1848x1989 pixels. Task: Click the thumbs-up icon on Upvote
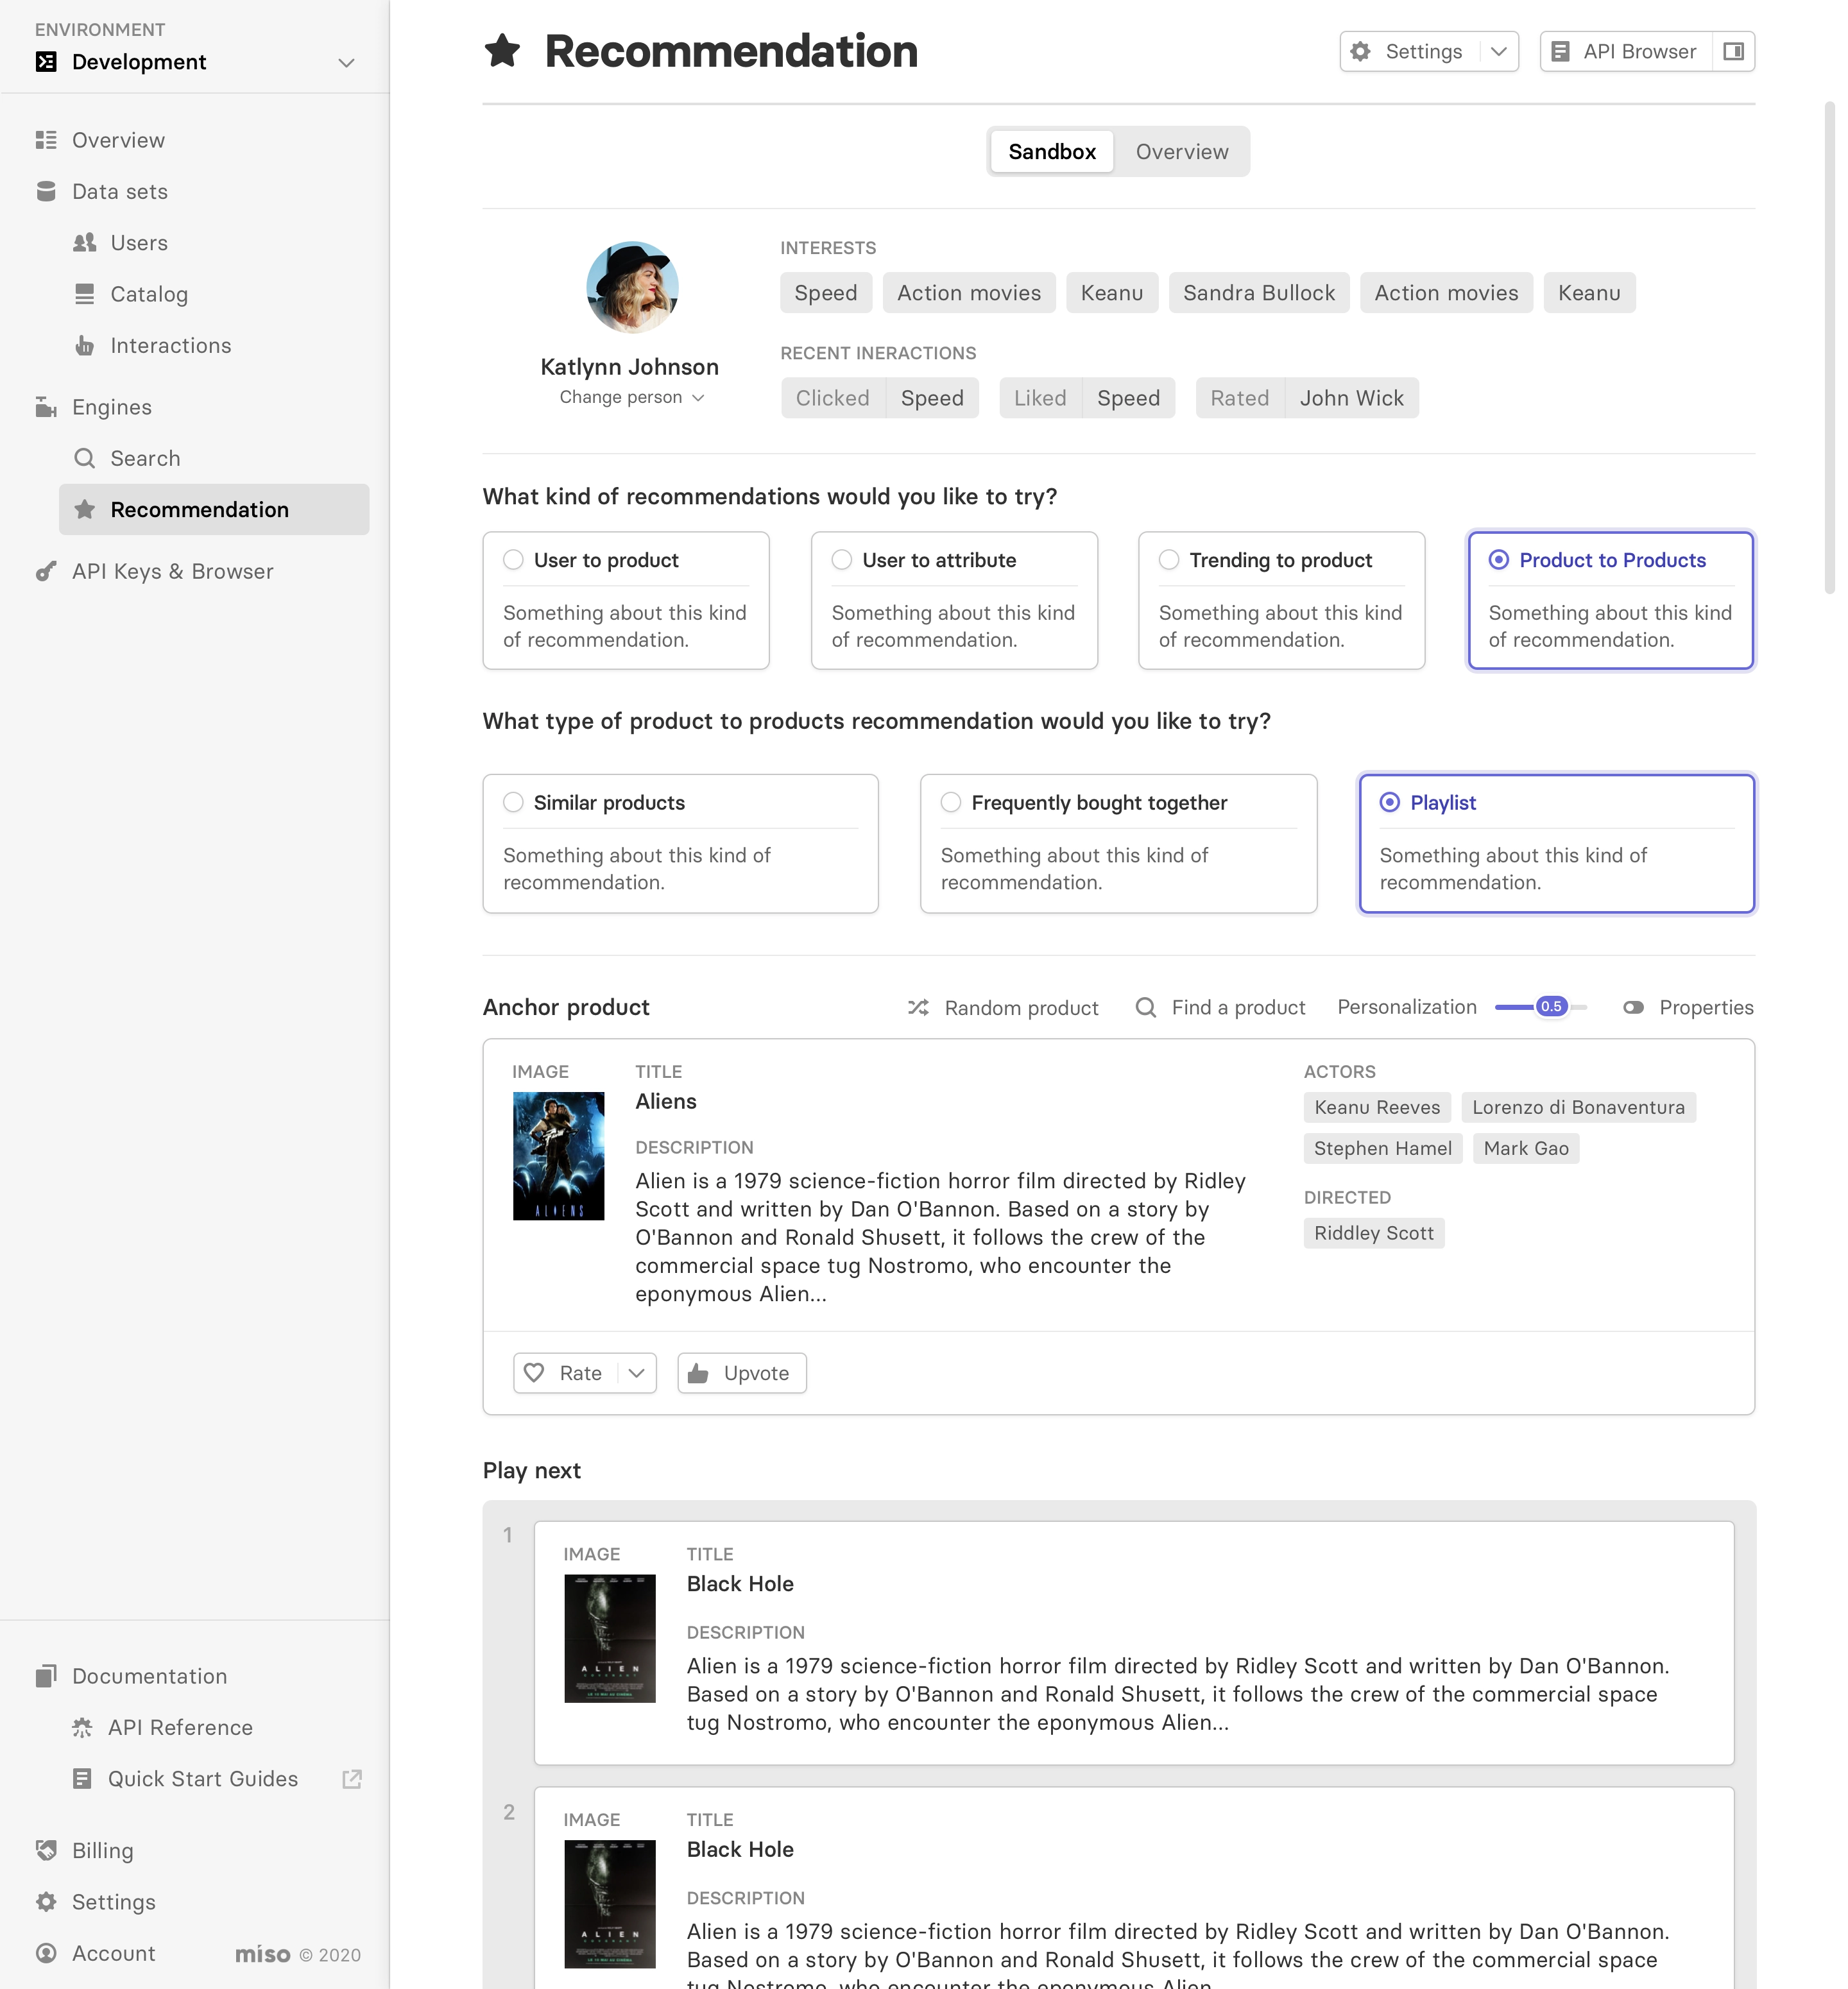(698, 1373)
